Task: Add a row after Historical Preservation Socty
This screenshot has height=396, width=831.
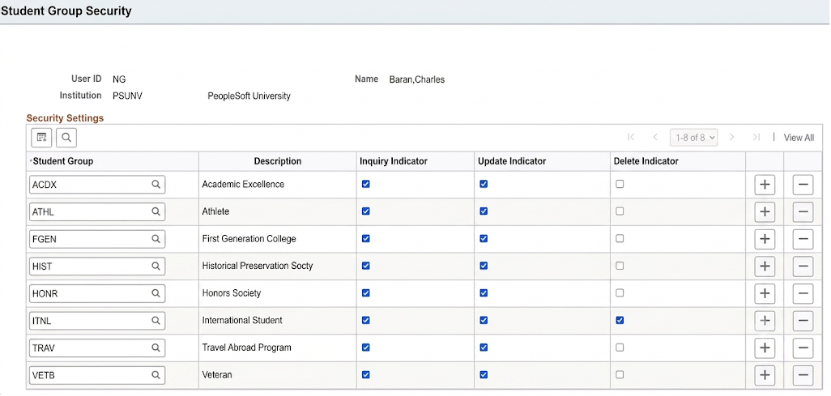Action: click(x=764, y=266)
